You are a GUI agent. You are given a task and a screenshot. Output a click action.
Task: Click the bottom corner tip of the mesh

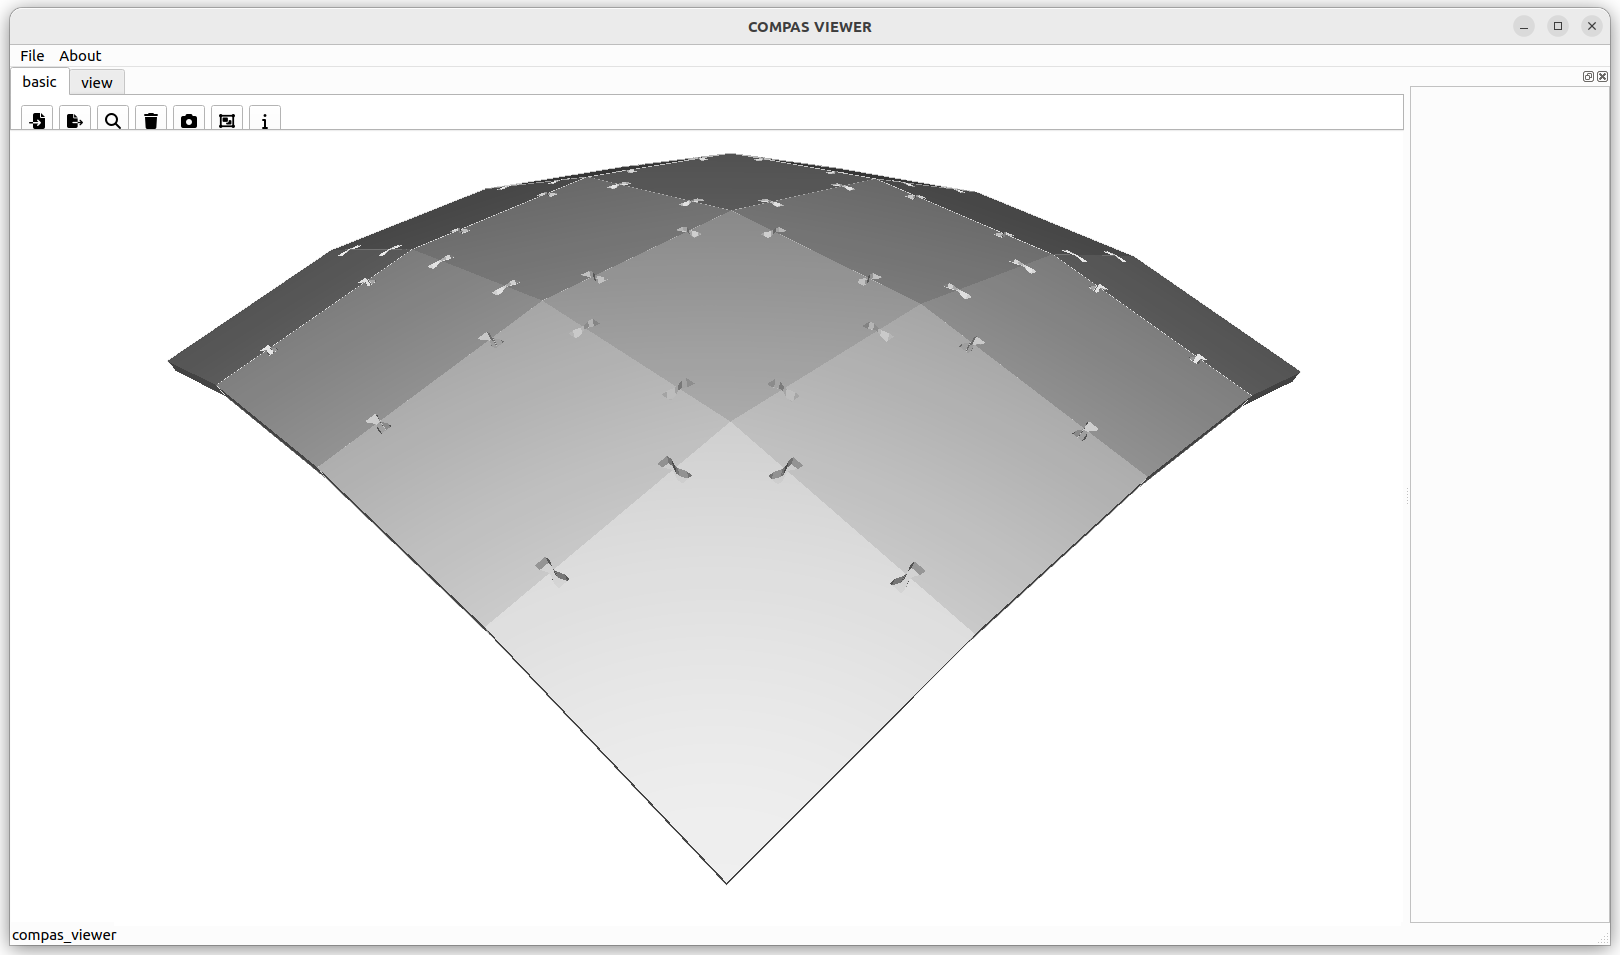pos(727,882)
